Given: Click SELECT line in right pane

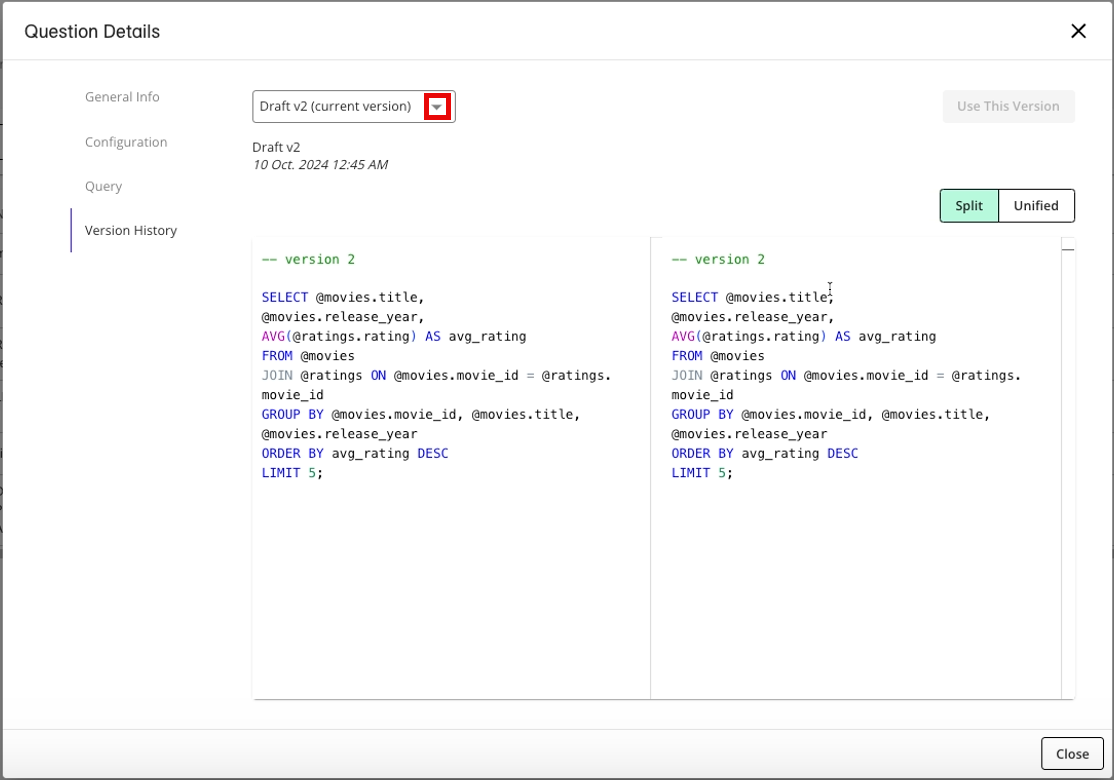Looking at the screenshot, I should coord(752,297).
